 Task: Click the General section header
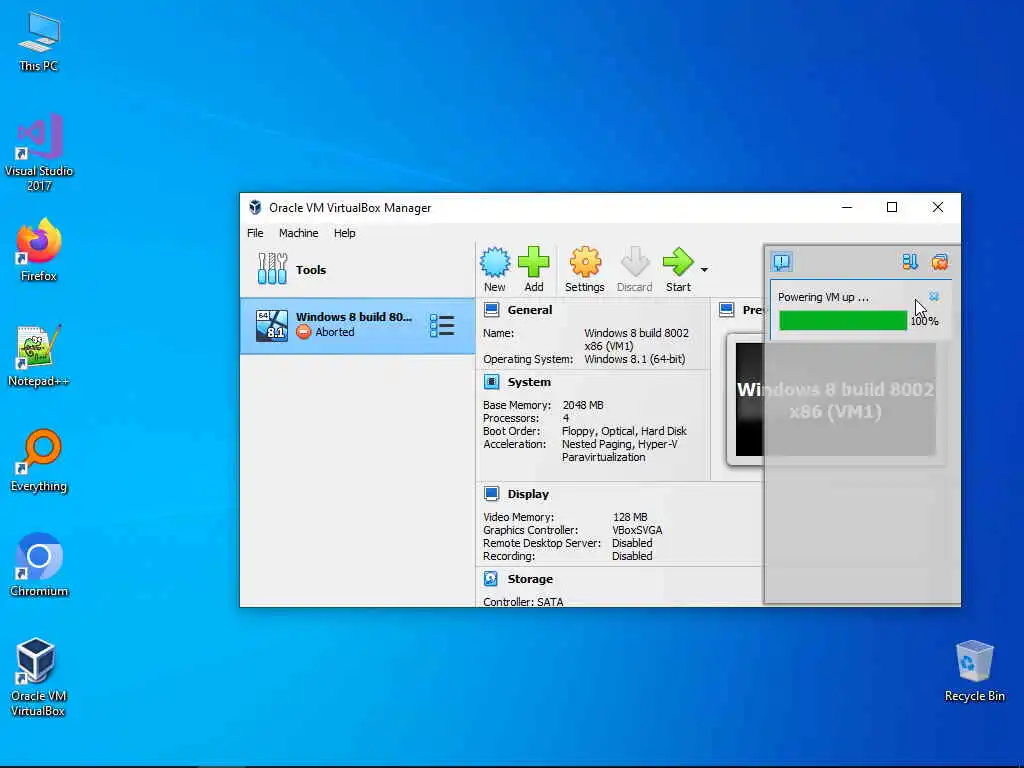tap(530, 310)
